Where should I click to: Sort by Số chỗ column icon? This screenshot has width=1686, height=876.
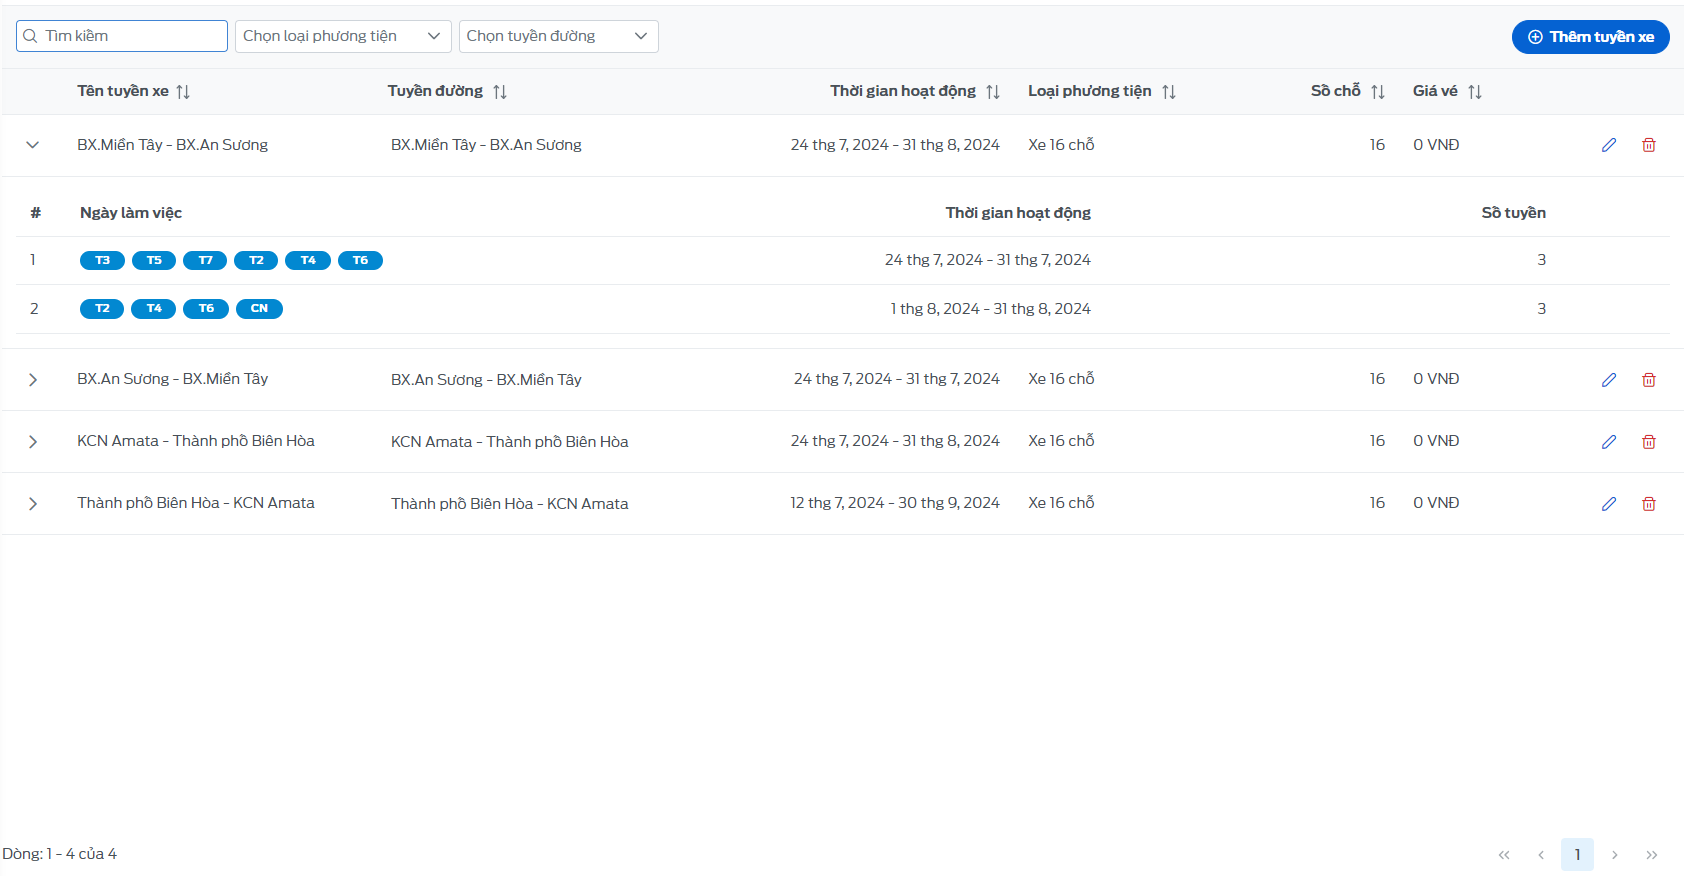click(x=1378, y=92)
